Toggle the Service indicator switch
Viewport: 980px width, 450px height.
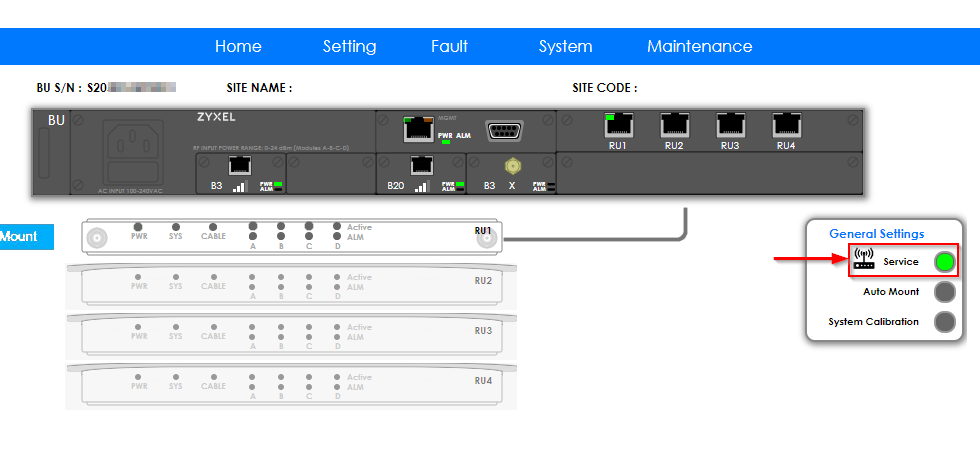click(x=945, y=262)
